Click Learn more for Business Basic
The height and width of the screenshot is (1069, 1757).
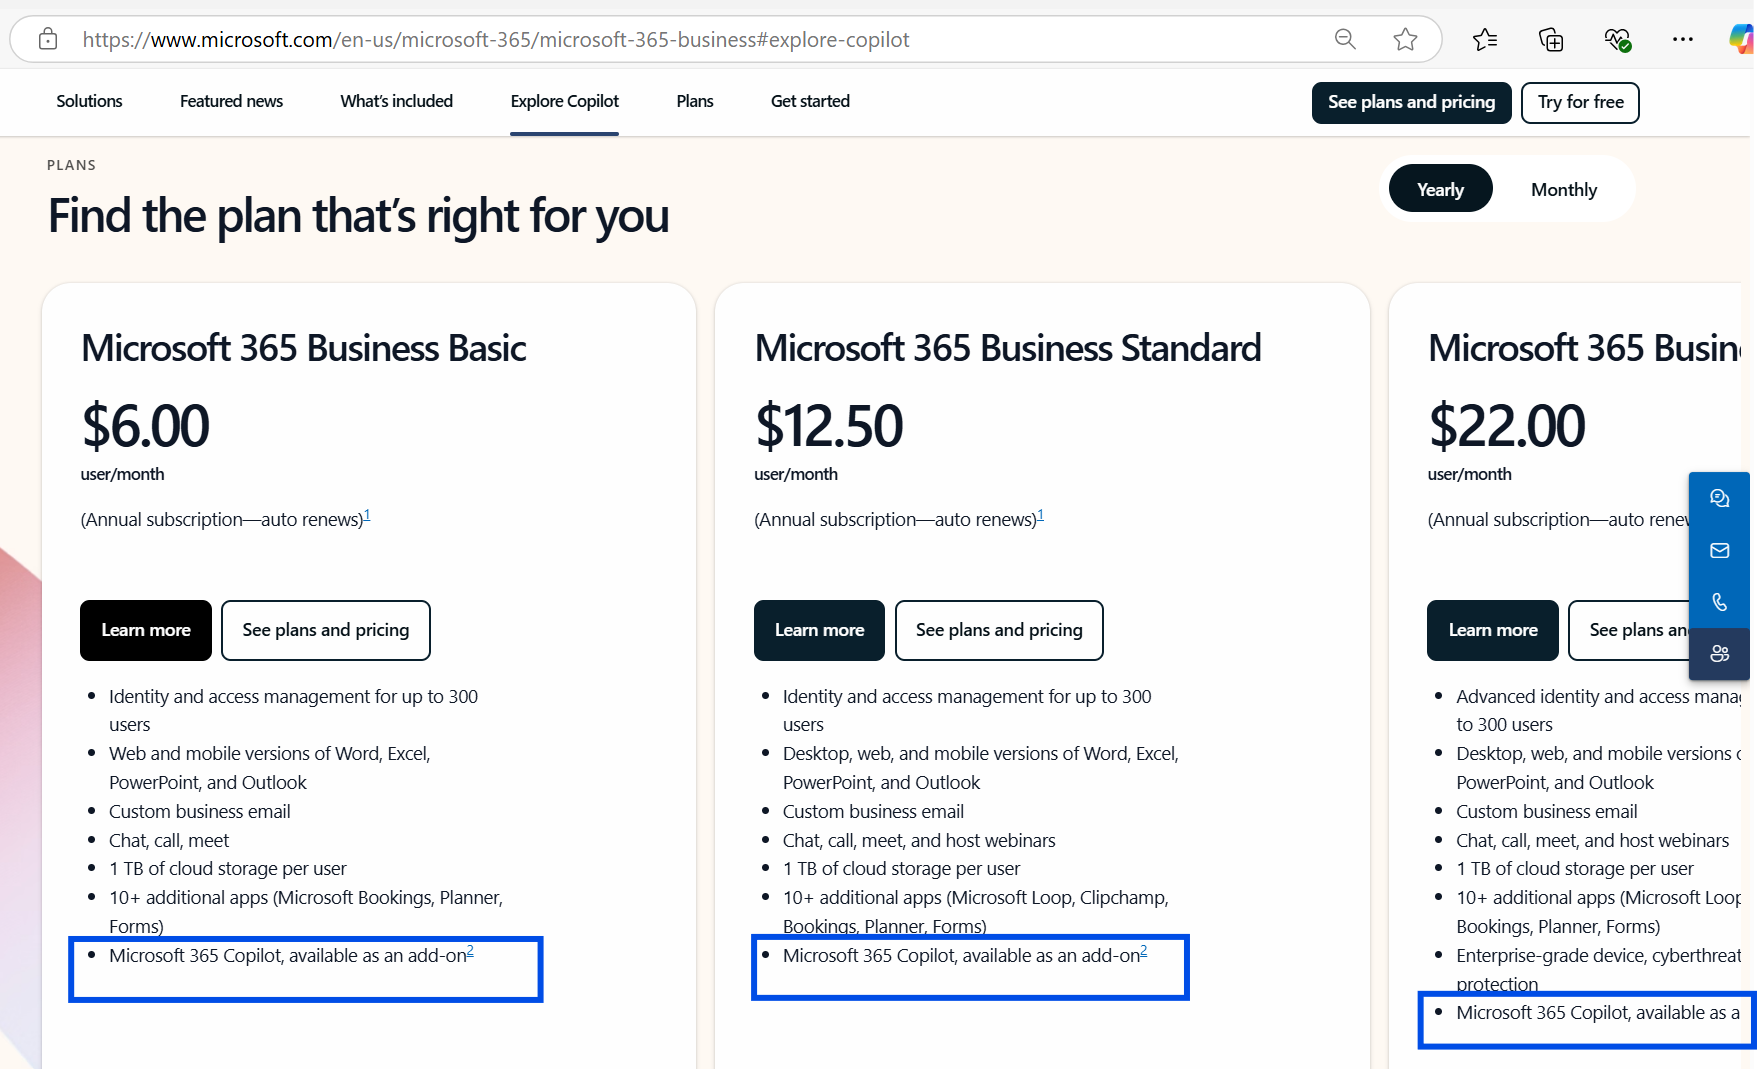146,630
